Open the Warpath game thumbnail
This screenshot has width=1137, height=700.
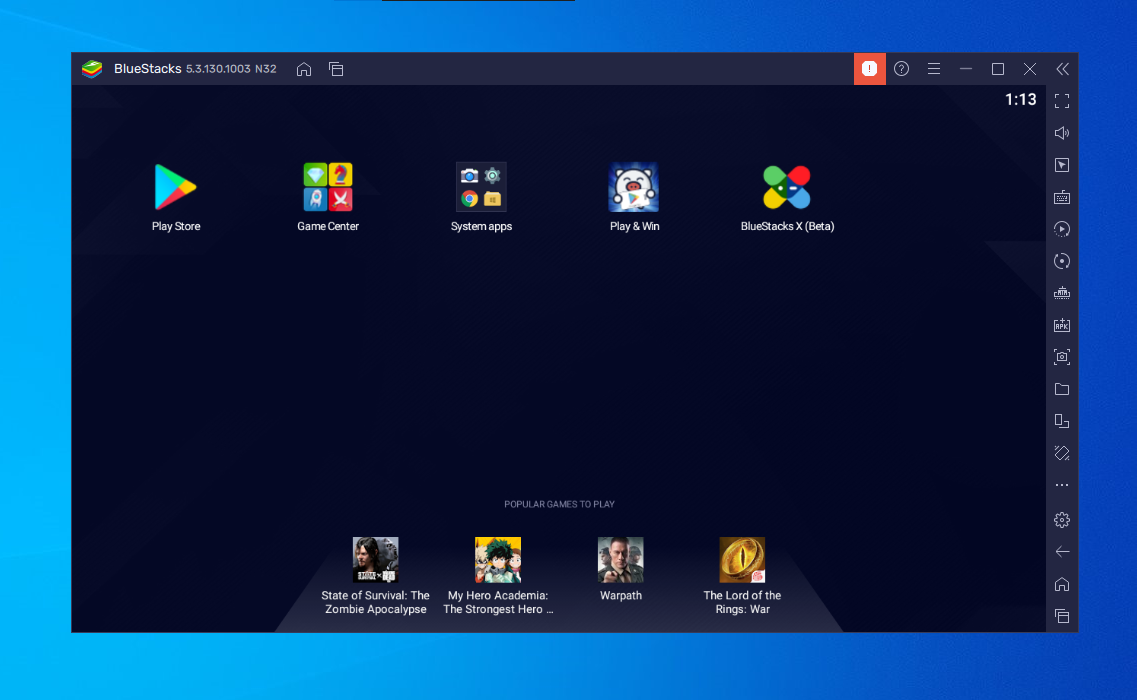tap(620, 559)
